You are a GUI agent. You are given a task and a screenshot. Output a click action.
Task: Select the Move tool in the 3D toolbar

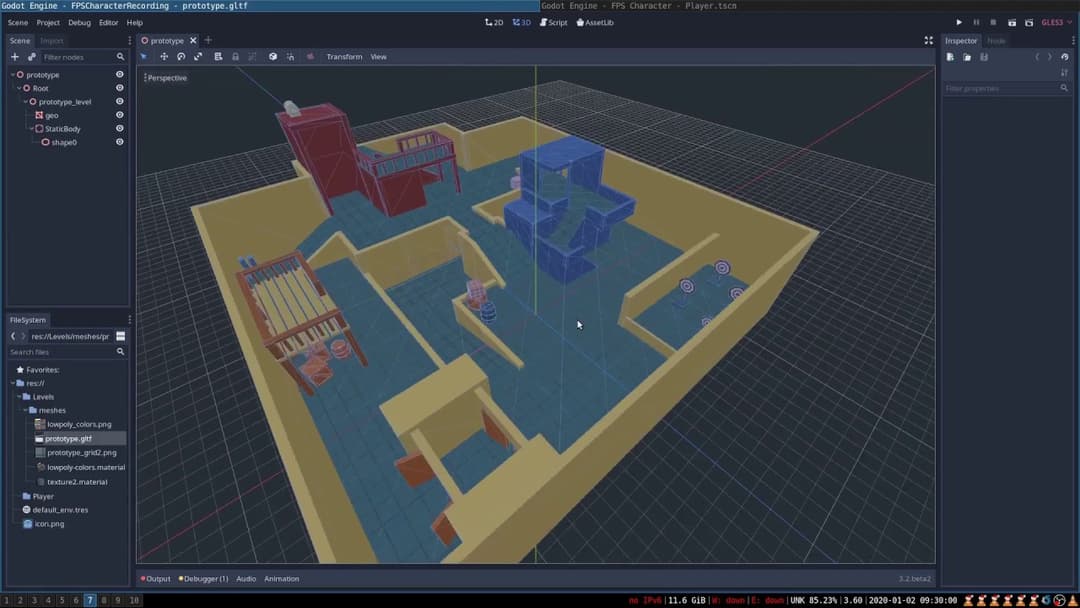pos(164,56)
